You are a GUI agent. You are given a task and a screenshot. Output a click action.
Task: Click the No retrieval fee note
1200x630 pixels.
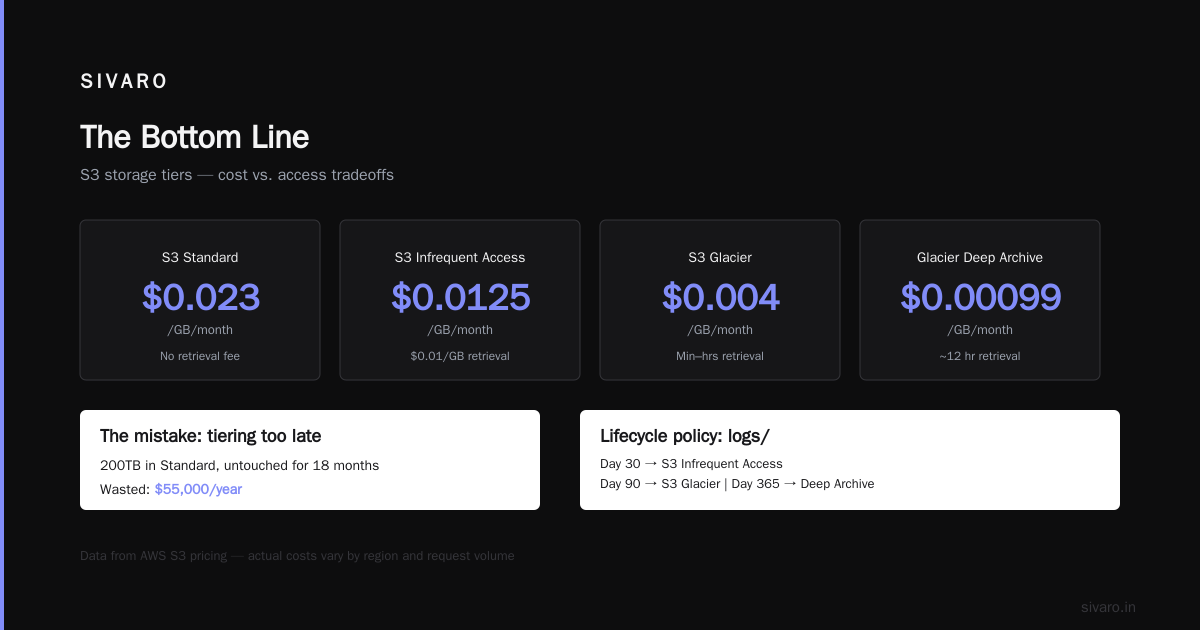coord(200,356)
